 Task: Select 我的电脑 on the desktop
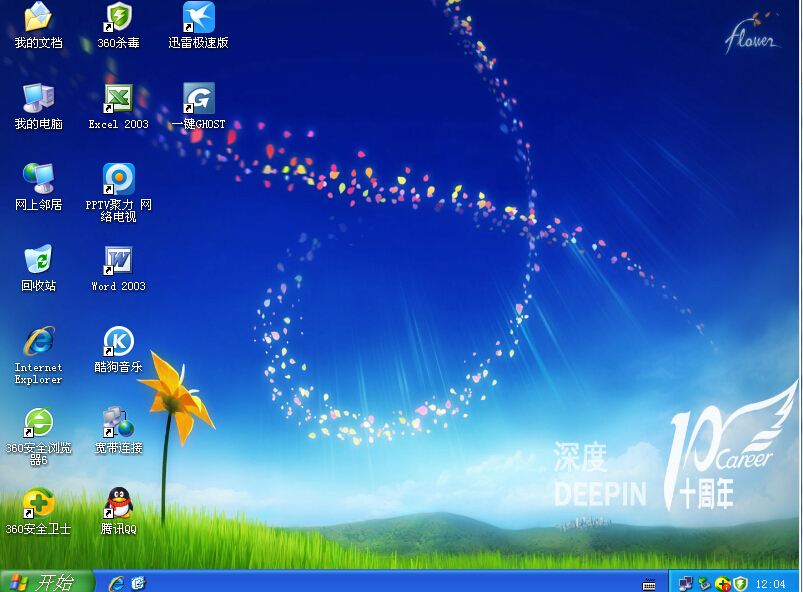(x=38, y=99)
